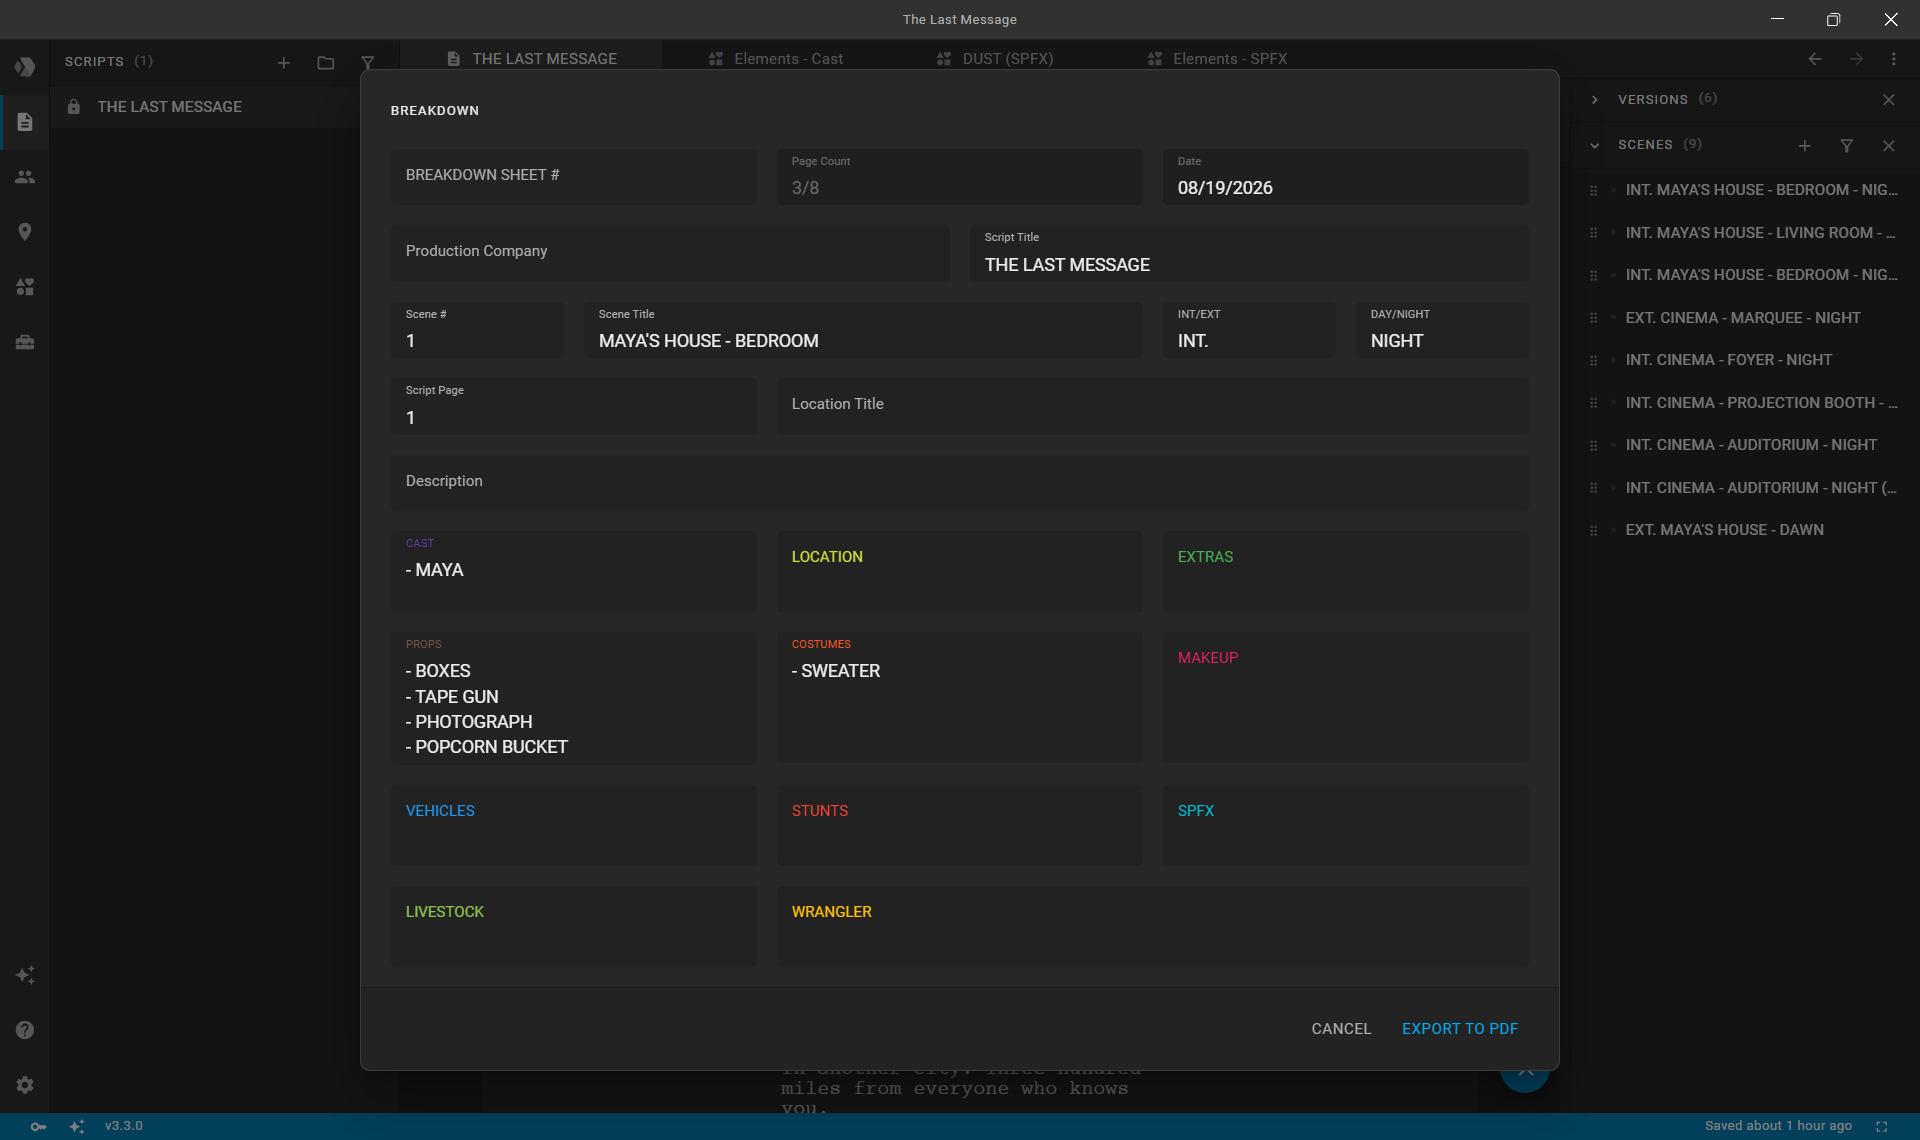Expand the Versions section chevron
This screenshot has width=1920, height=1140.
[1595, 100]
